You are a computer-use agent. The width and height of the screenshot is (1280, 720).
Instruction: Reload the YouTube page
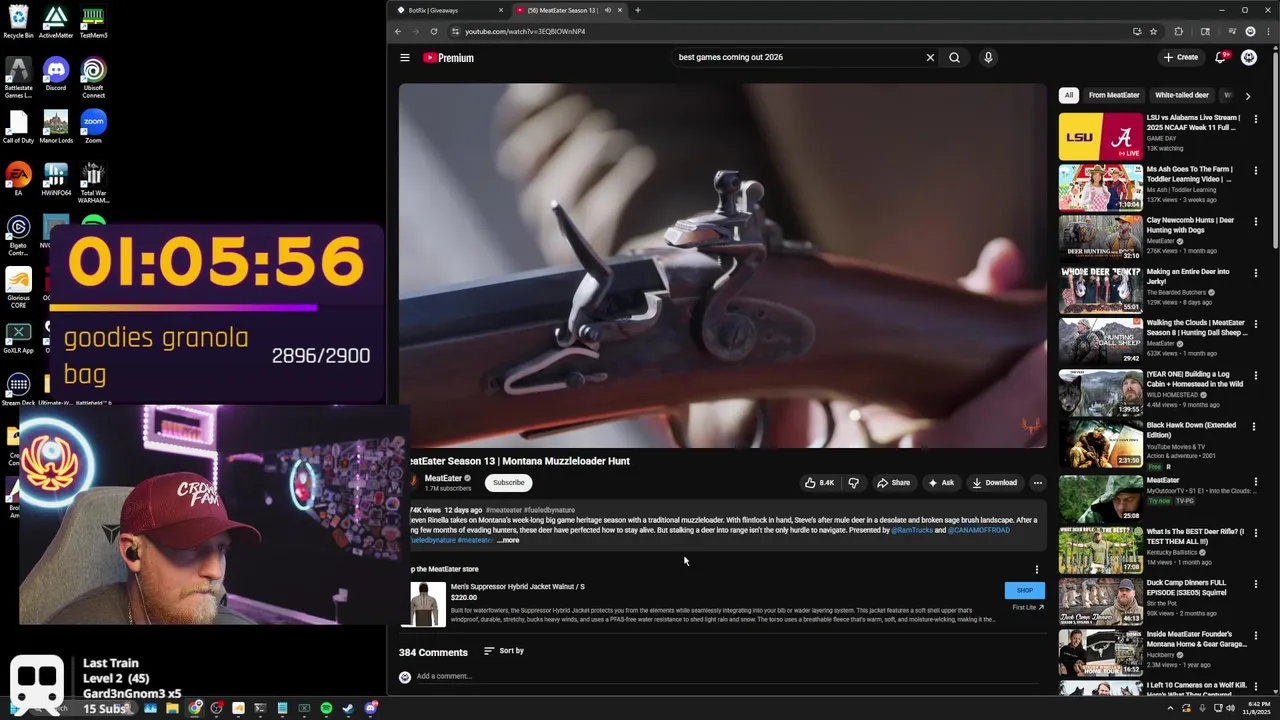tap(434, 31)
